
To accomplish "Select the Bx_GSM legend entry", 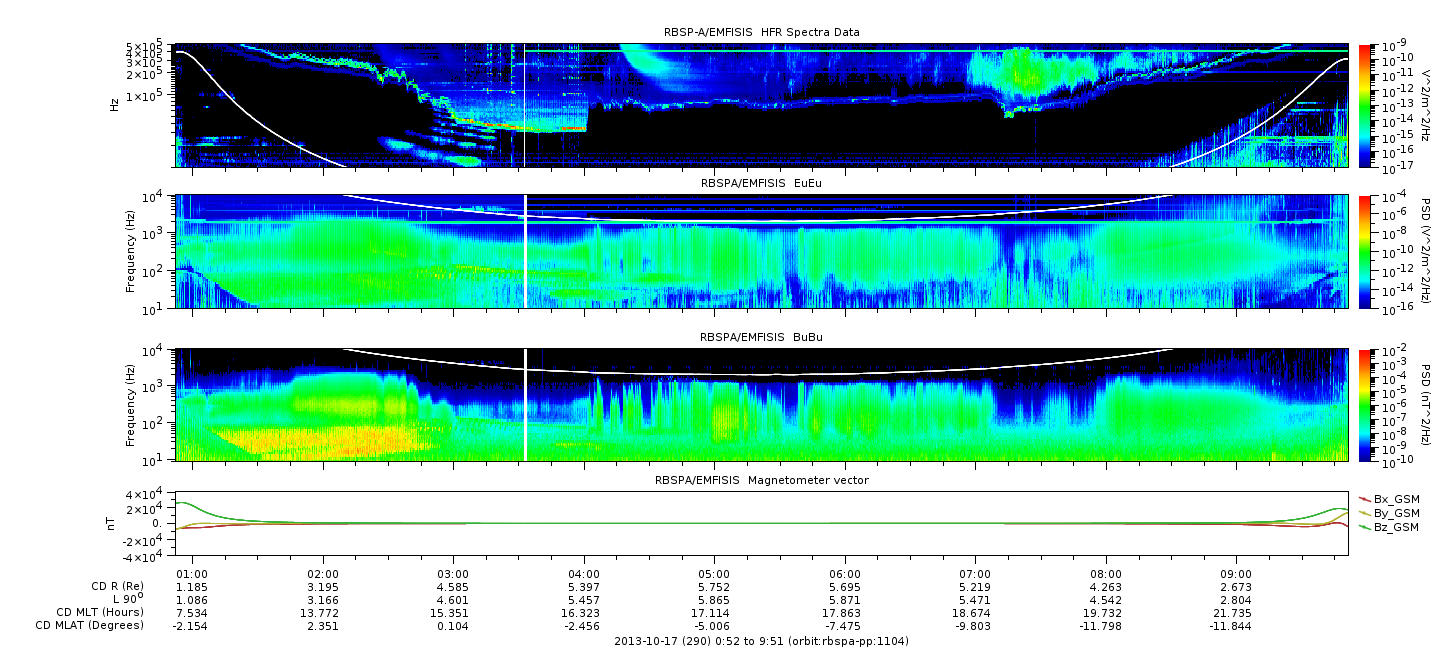I will pyautogui.click(x=1394, y=498).
